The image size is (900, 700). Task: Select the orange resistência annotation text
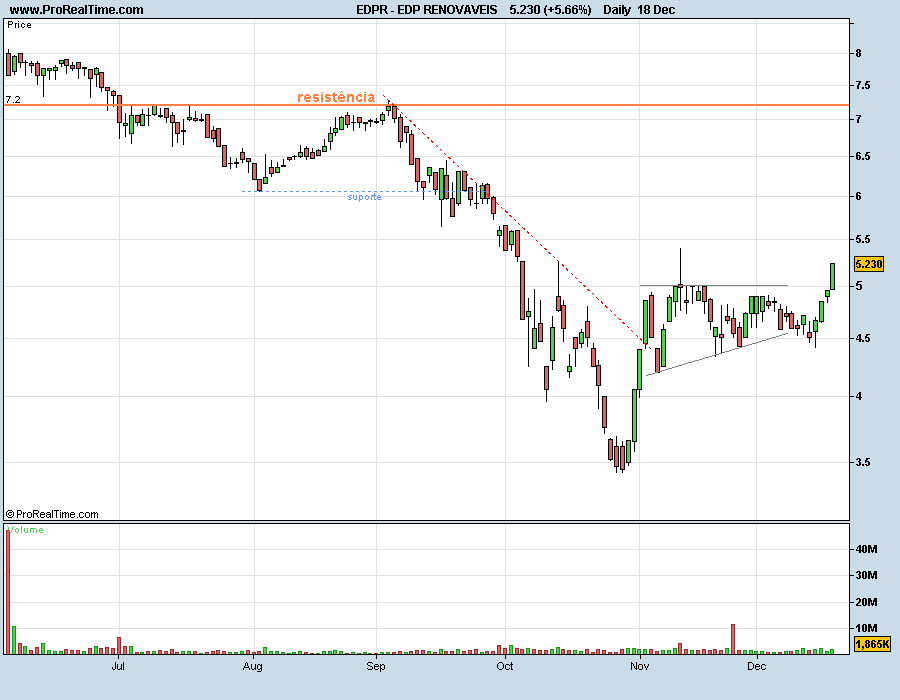click(336, 97)
